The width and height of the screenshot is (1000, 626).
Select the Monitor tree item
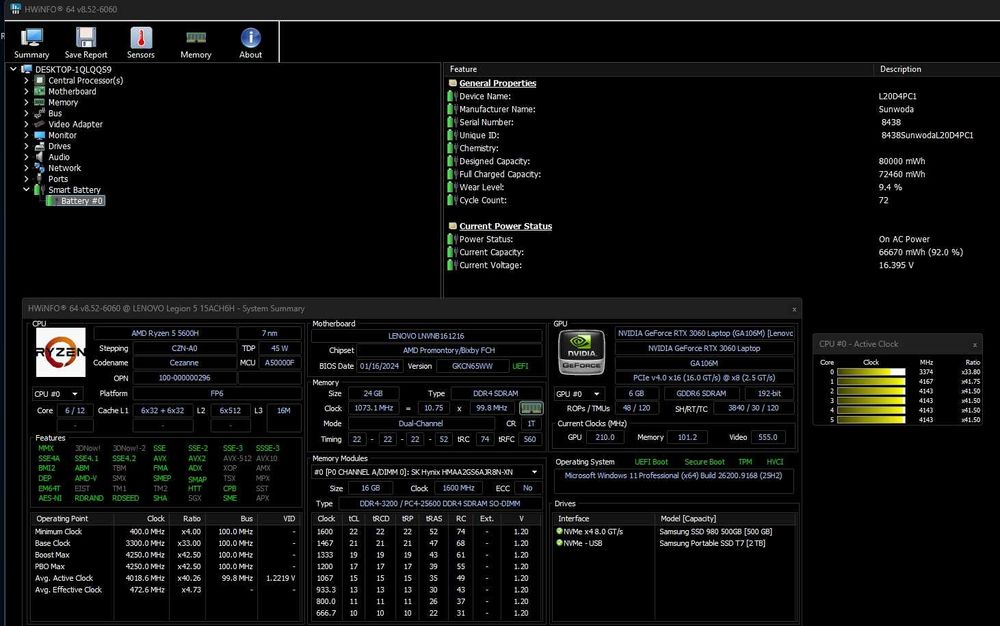62,135
